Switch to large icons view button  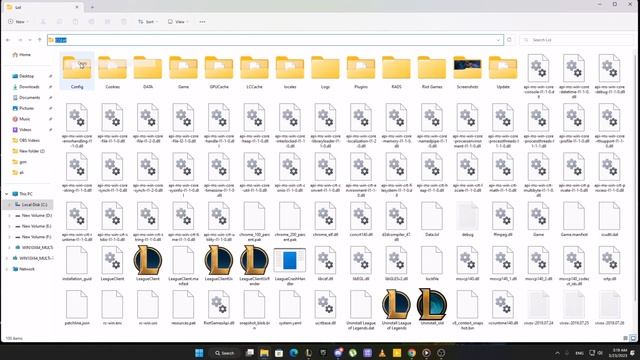click(x=633, y=338)
